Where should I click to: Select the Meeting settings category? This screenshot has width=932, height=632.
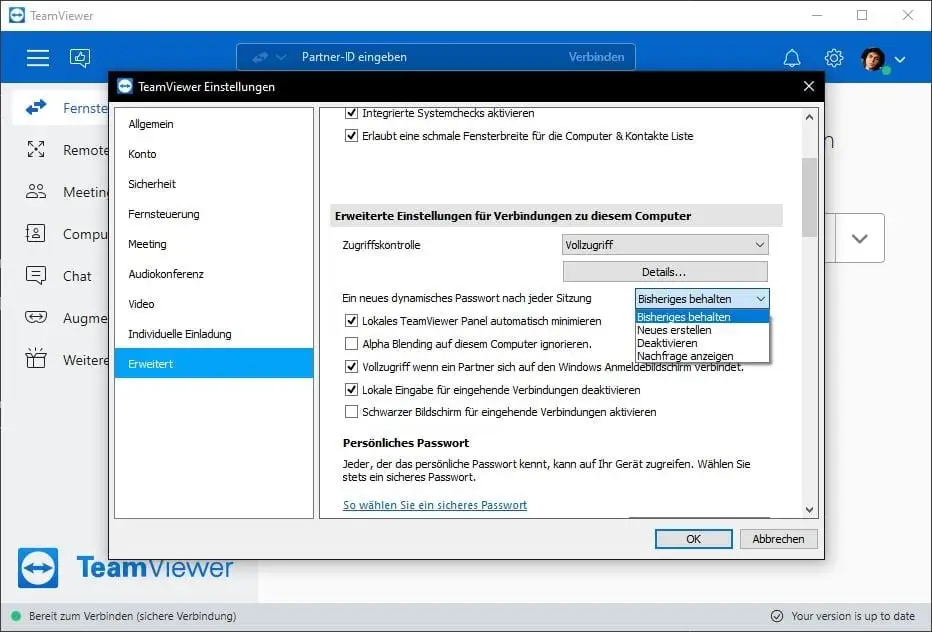214,244
